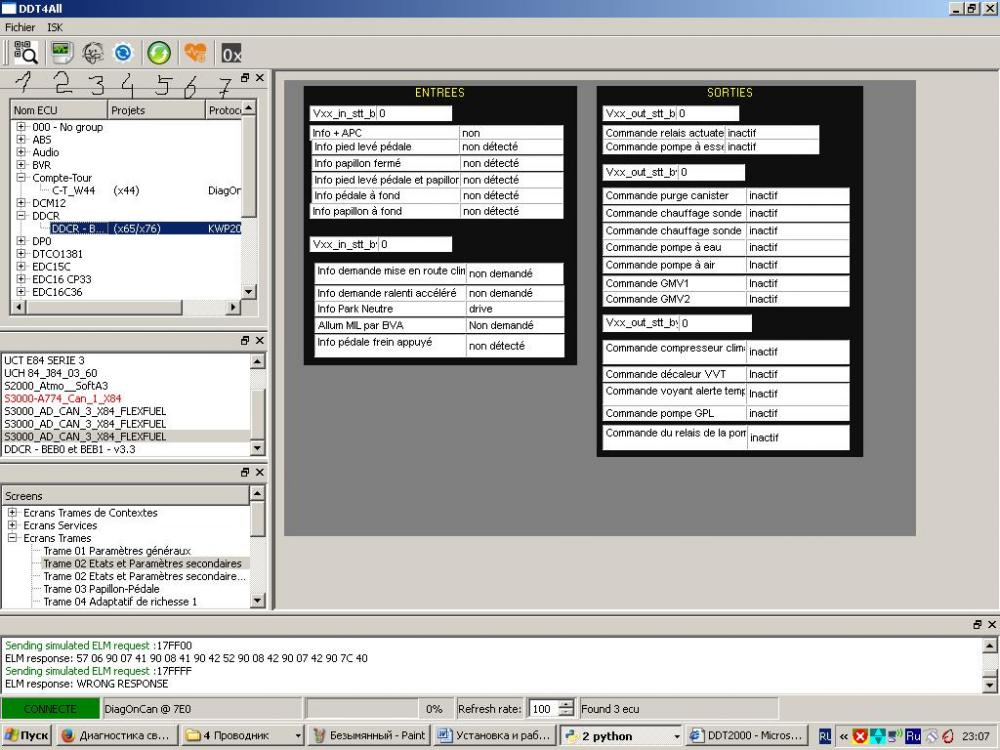This screenshot has height=750, width=1000.
Task: Click the green circular arrow toolbar icon
Action: pos(159,52)
